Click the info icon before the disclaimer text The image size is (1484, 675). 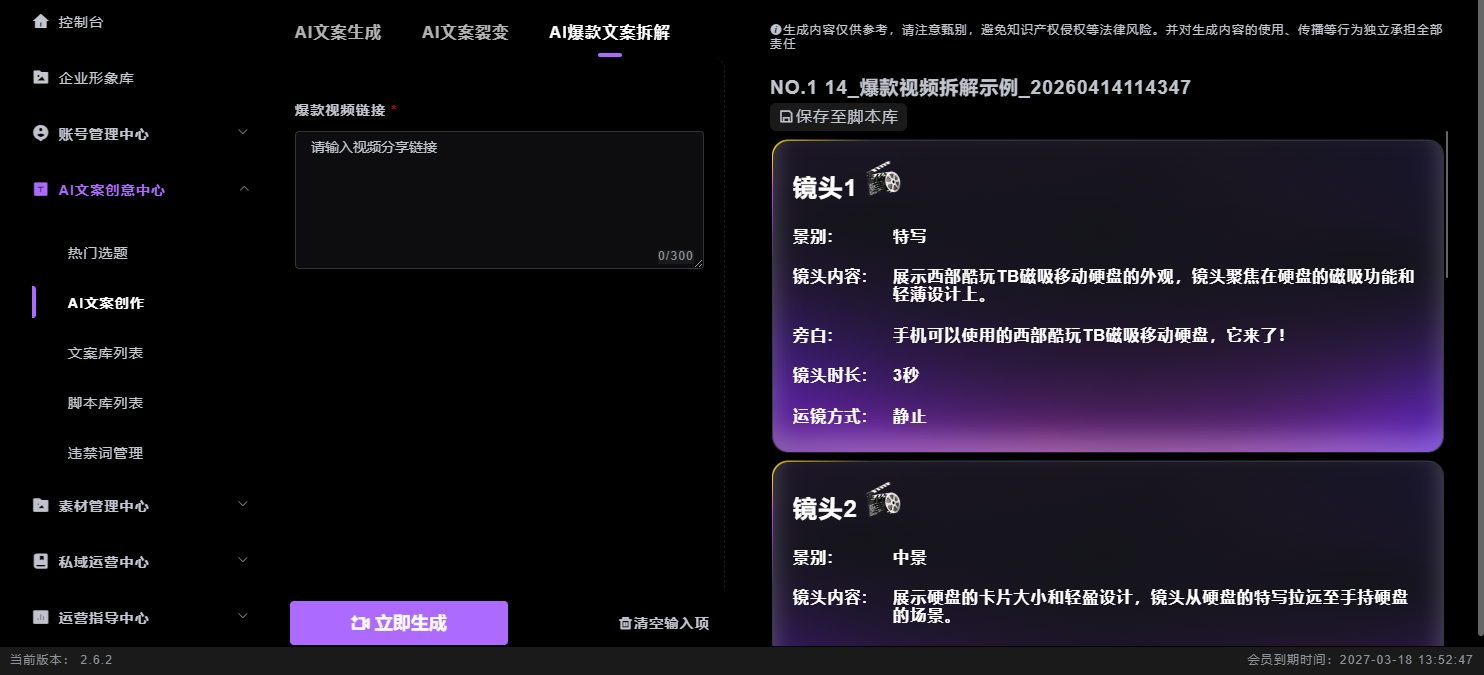coord(776,30)
